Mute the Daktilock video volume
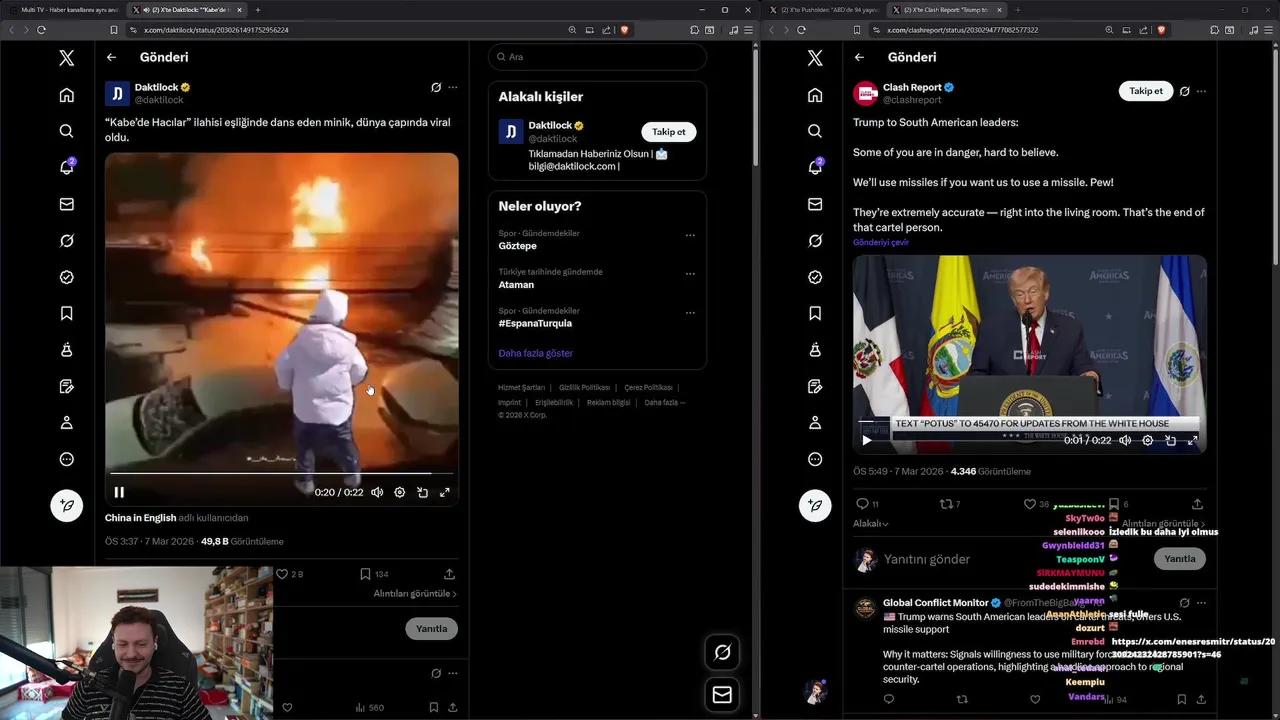This screenshot has width=1280, height=720. 377,492
